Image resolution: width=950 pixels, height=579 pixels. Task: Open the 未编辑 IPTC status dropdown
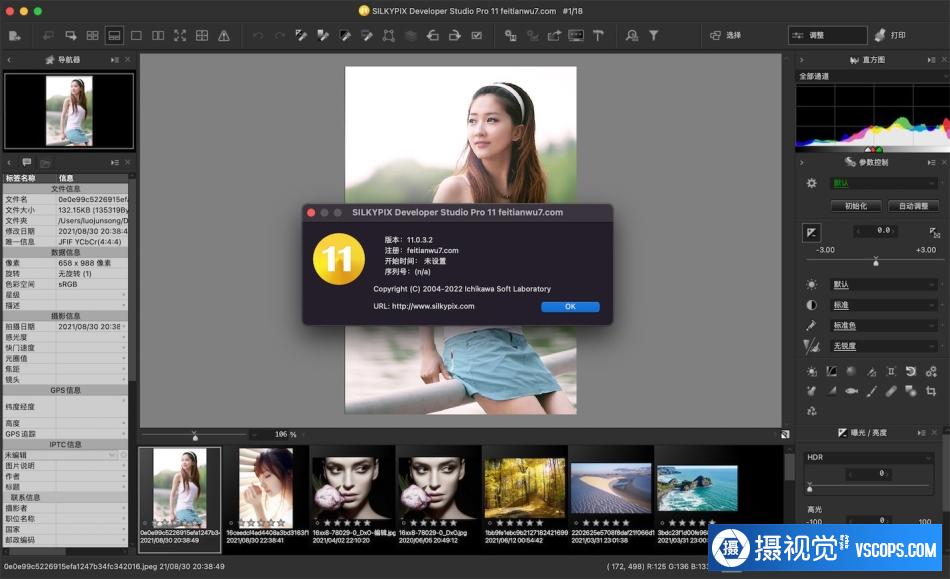click(61, 455)
